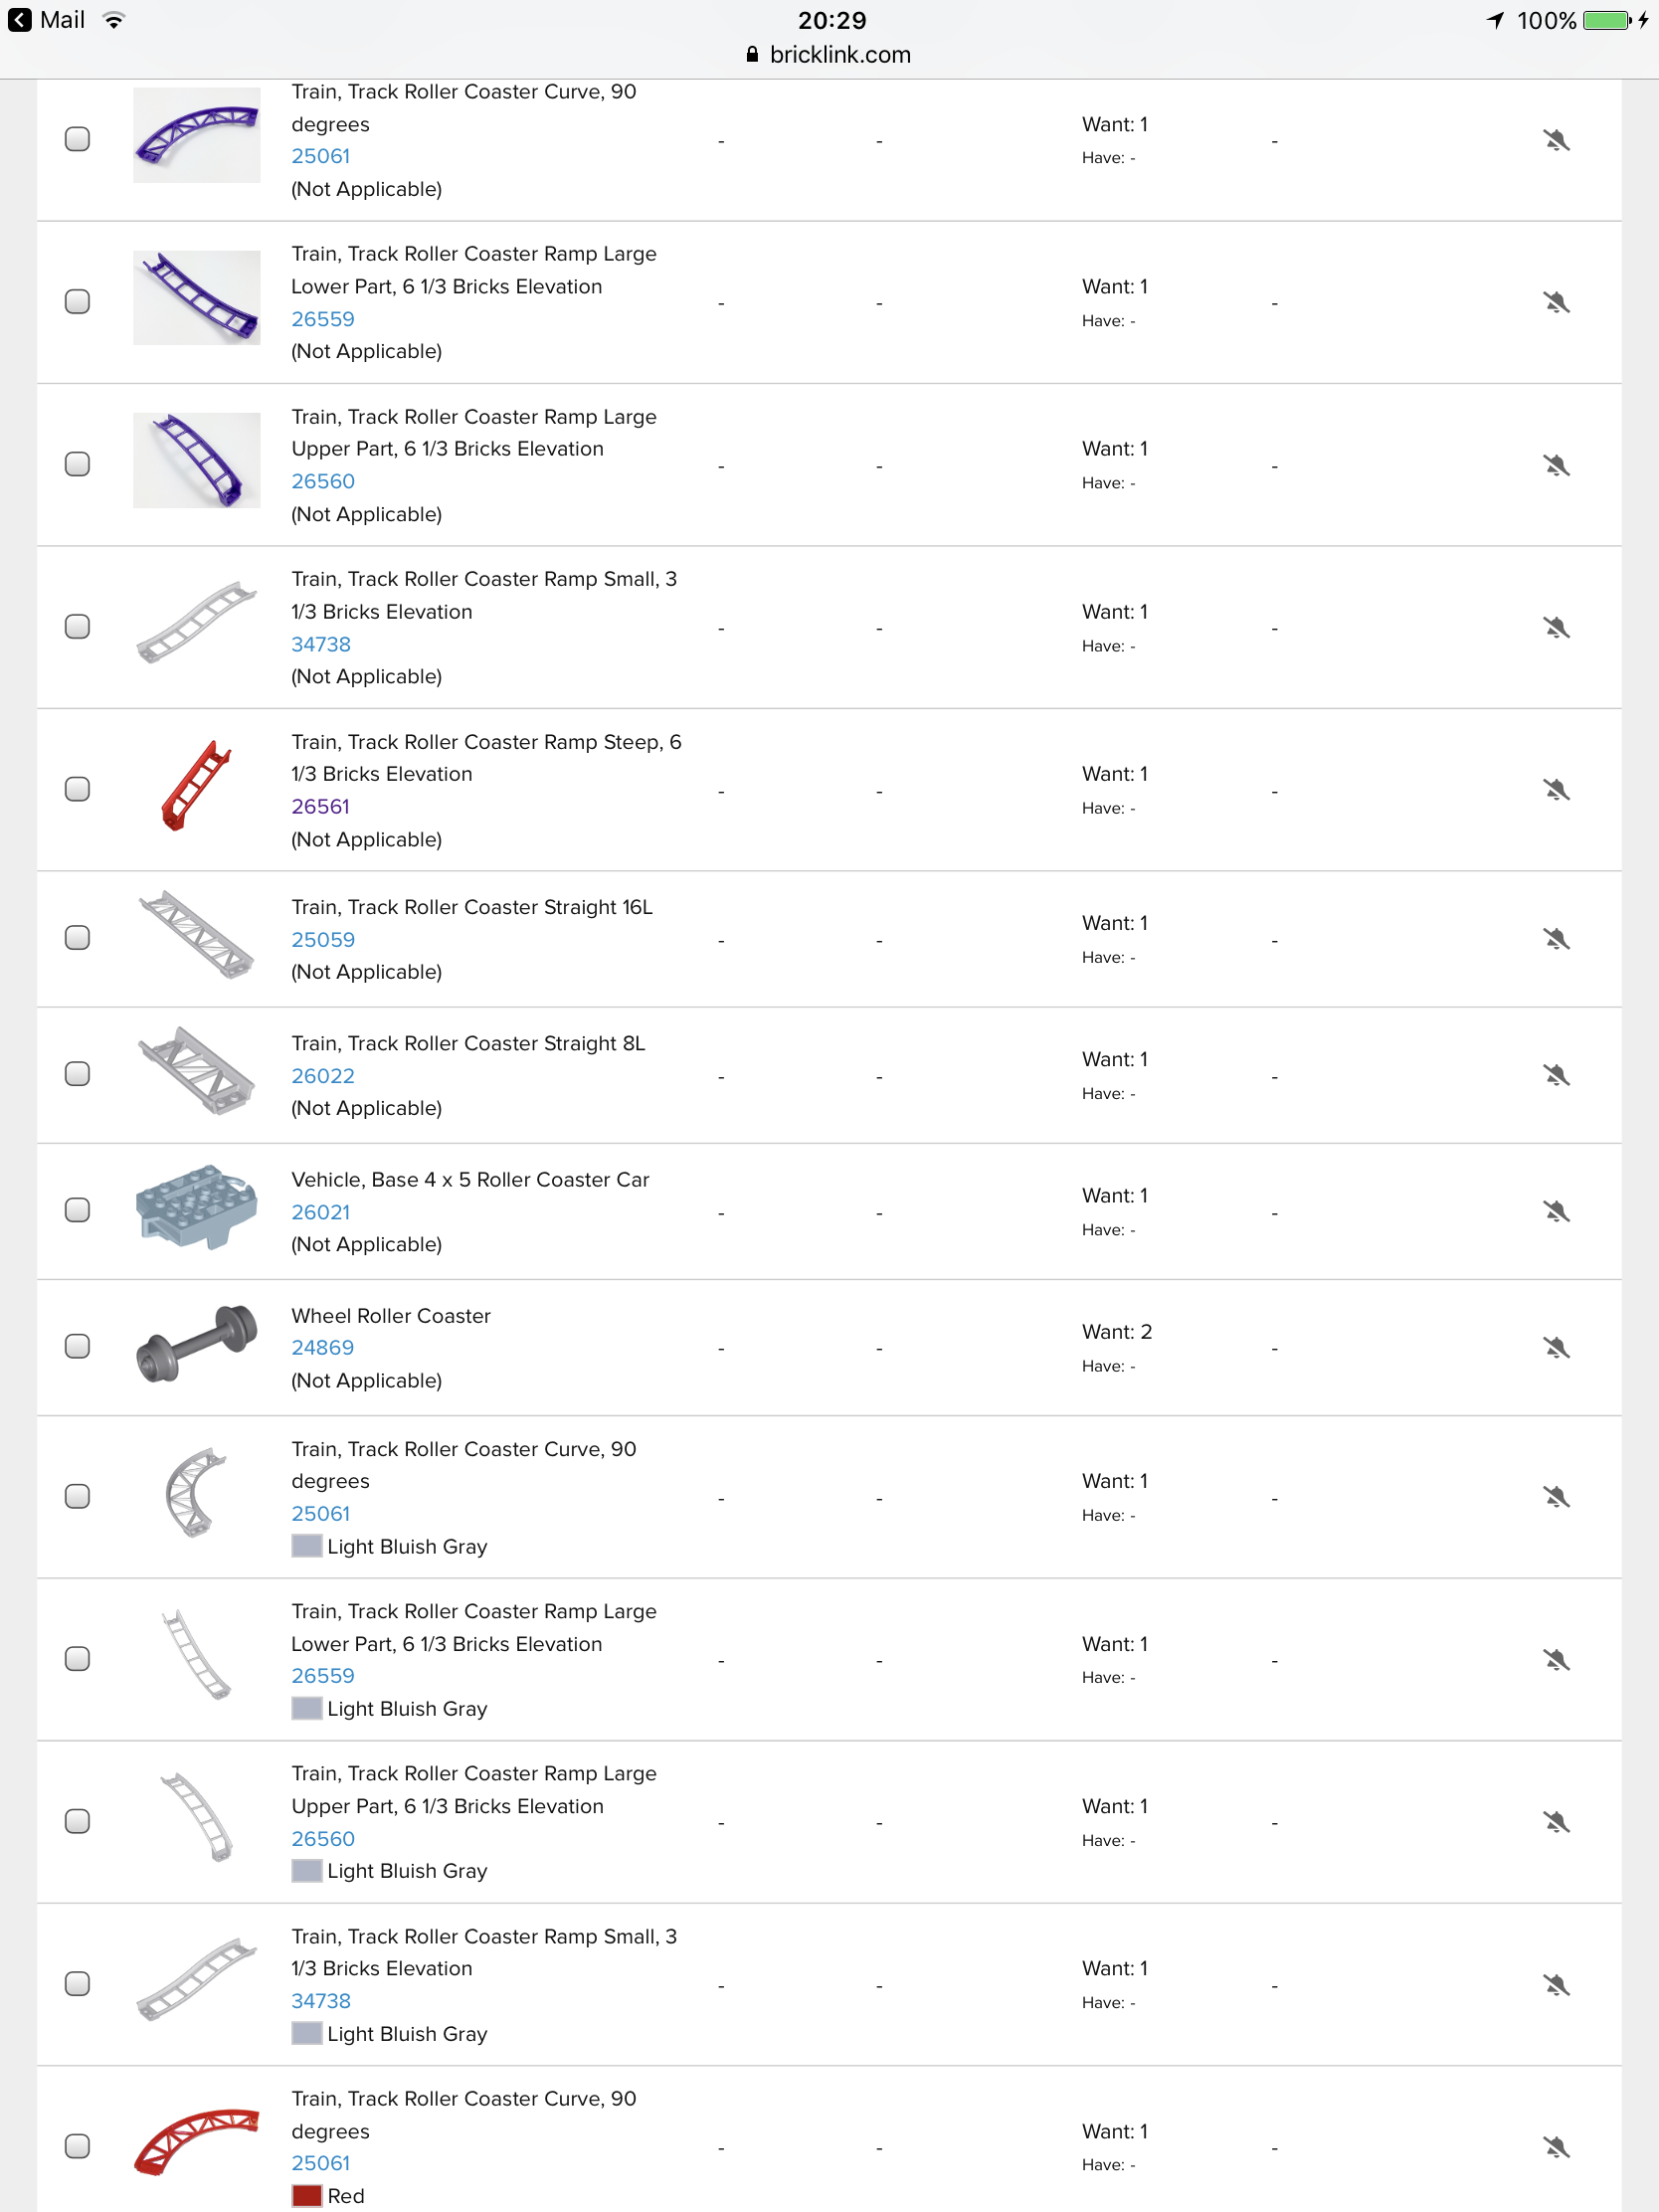Open part number 24869 link
Image resolution: width=1659 pixels, height=2212 pixels.
coord(322,1348)
